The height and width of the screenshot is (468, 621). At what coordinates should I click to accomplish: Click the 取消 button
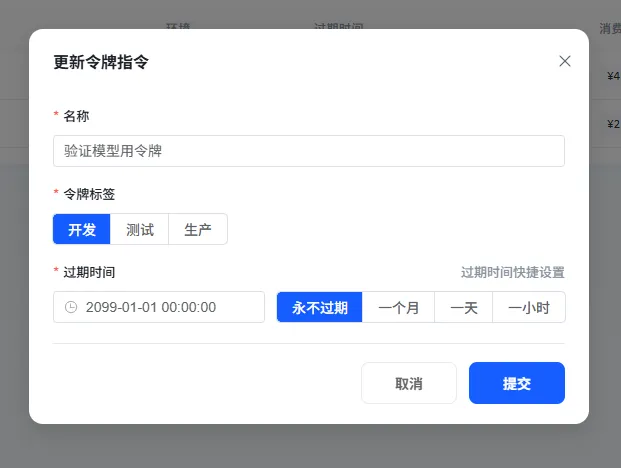(409, 383)
